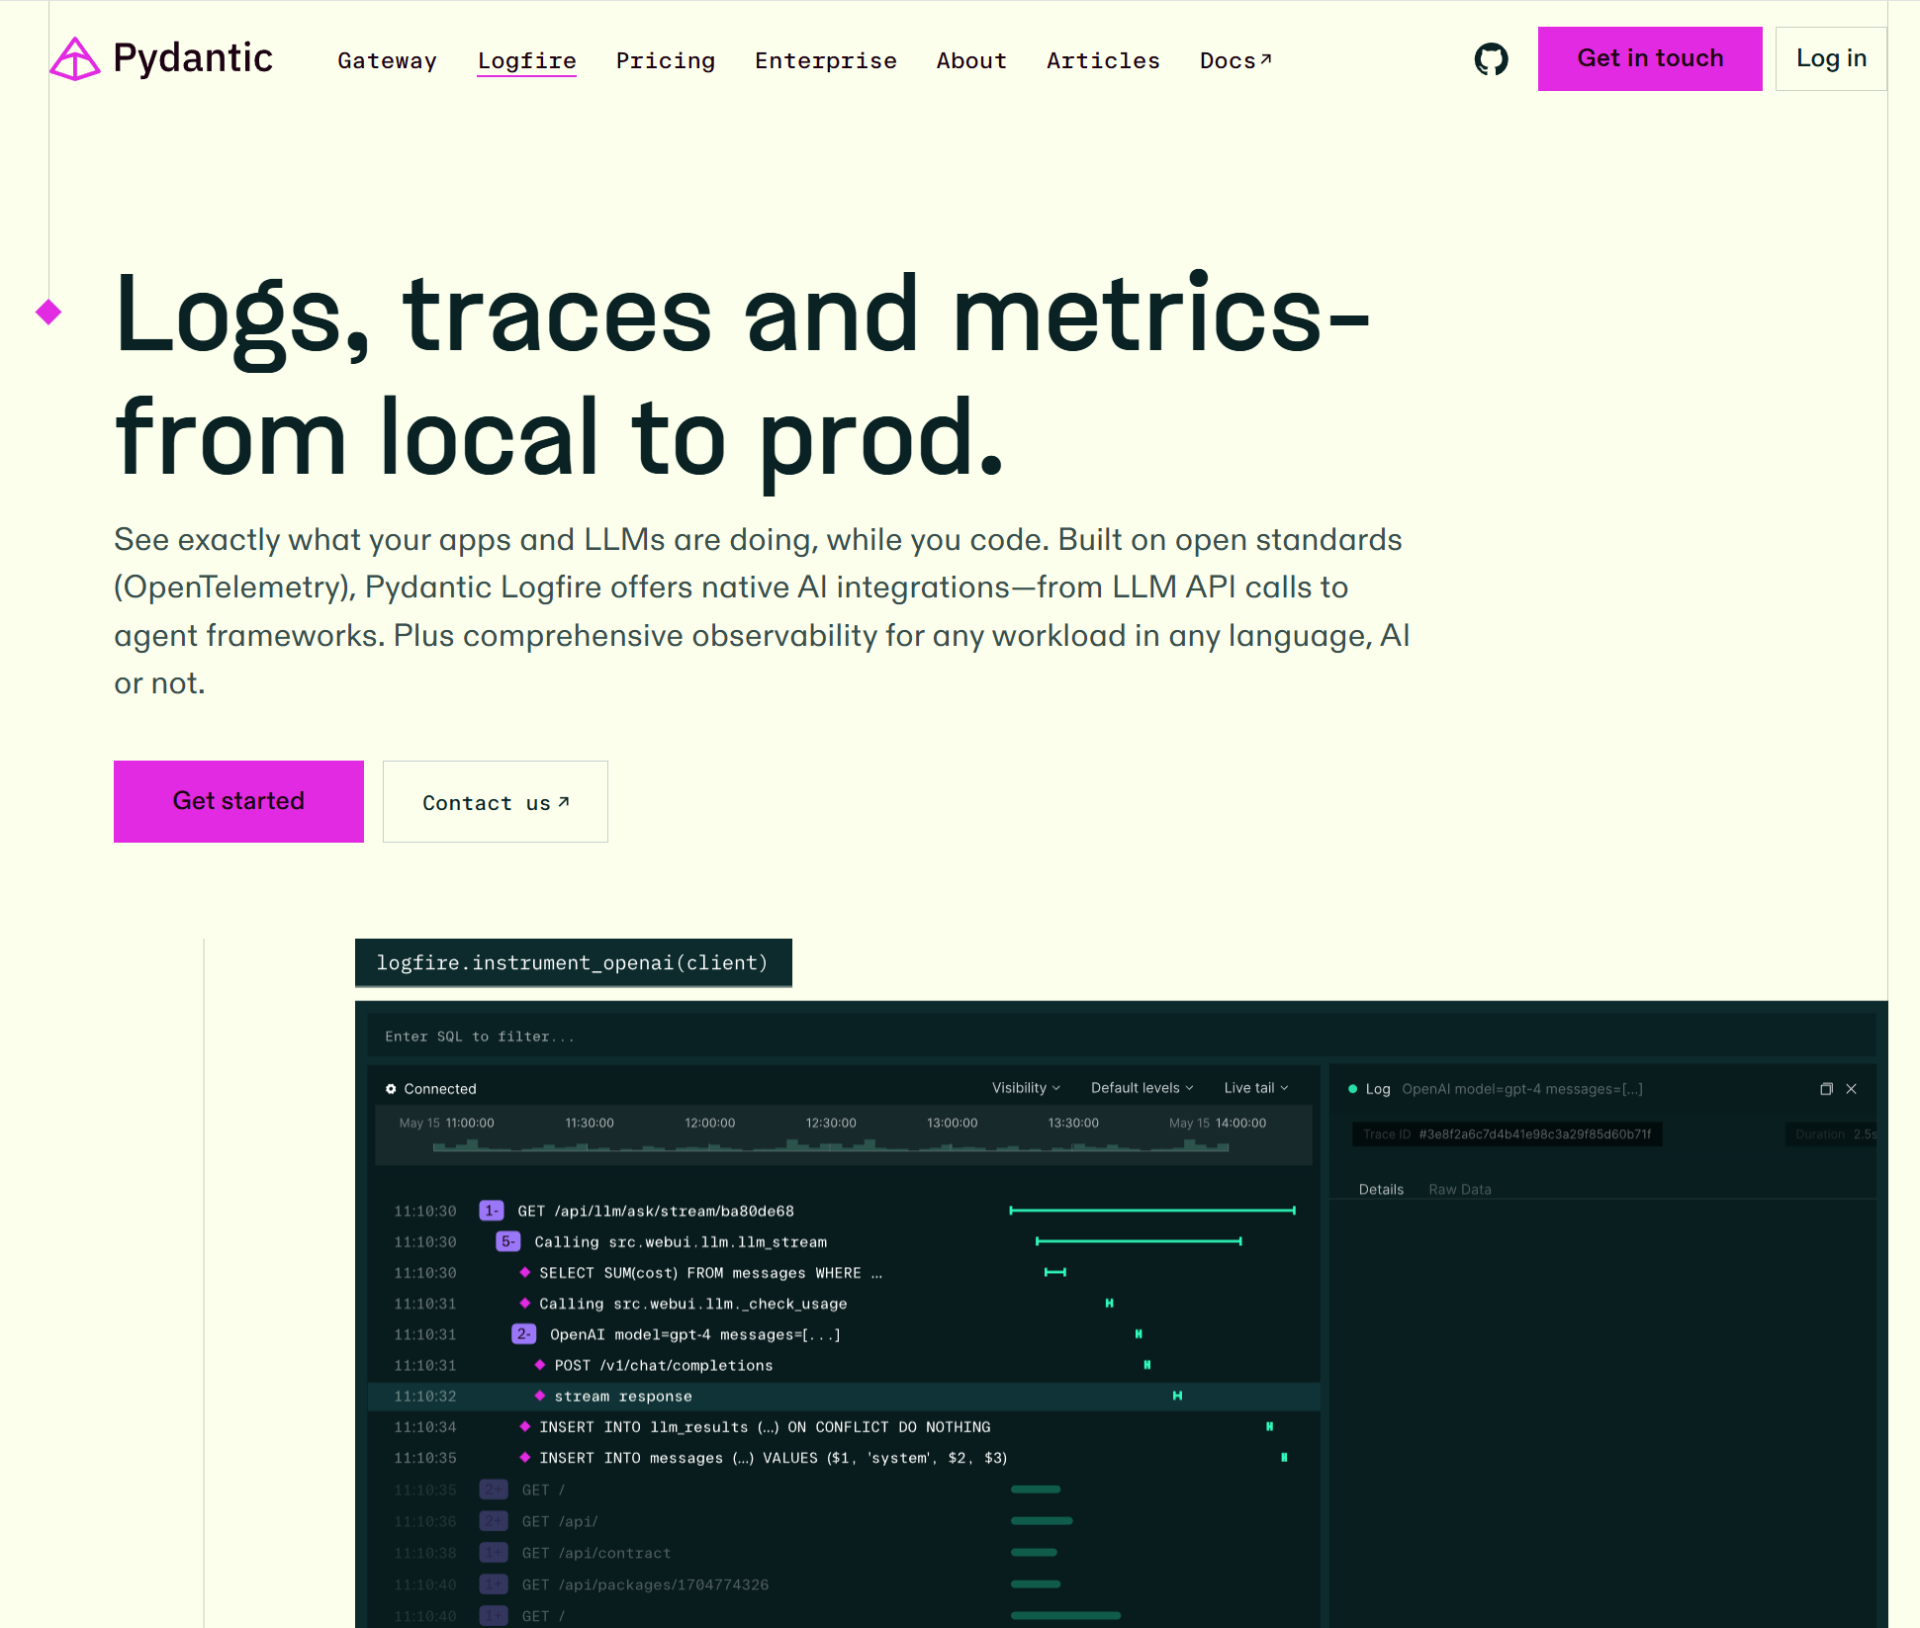The width and height of the screenshot is (1920, 1628).
Task: Open the Default levels dropdown
Action: coord(1141,1088)
